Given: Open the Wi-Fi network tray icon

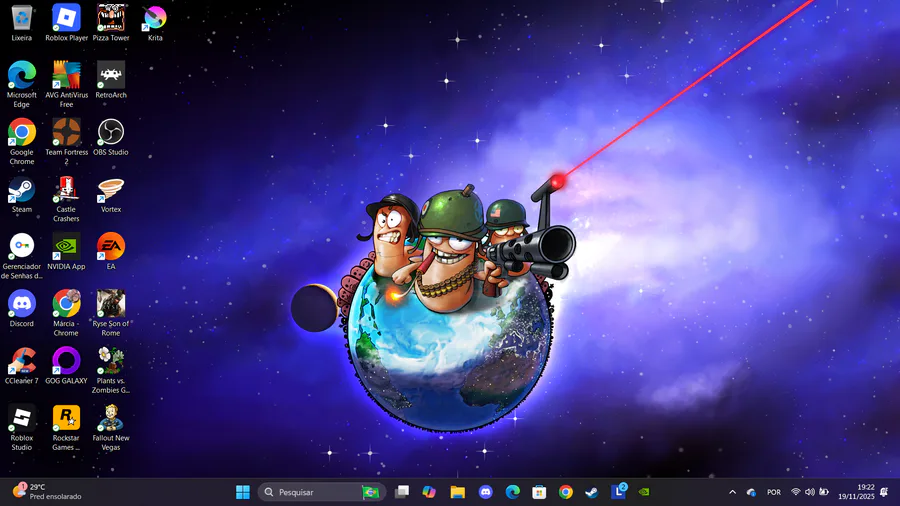Looking at the screenshot, I should [796, 492].
